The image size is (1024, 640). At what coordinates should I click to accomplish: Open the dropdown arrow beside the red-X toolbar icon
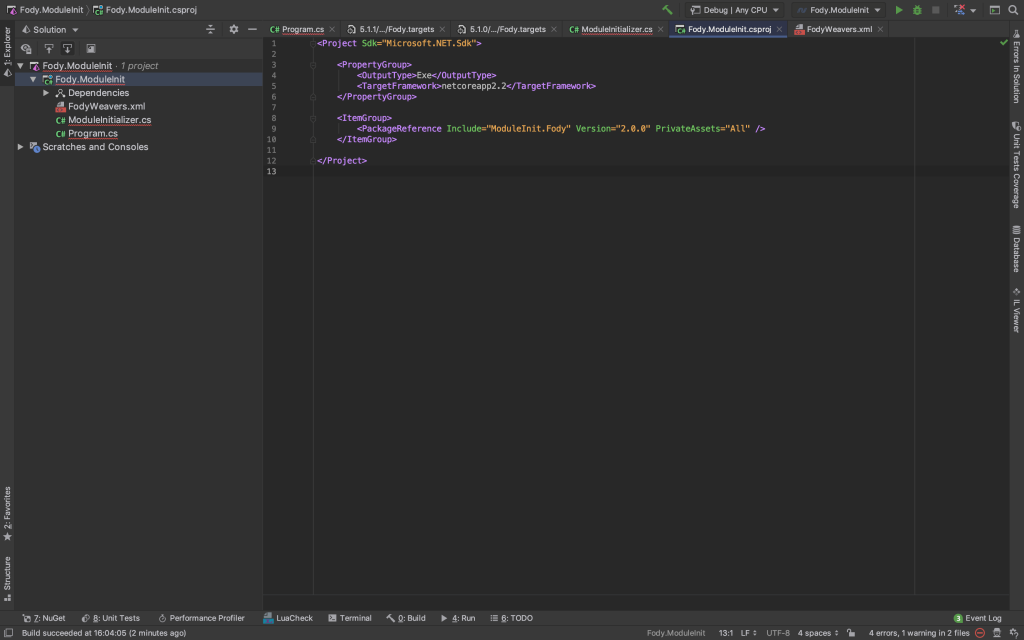click(x=973, y=10)
